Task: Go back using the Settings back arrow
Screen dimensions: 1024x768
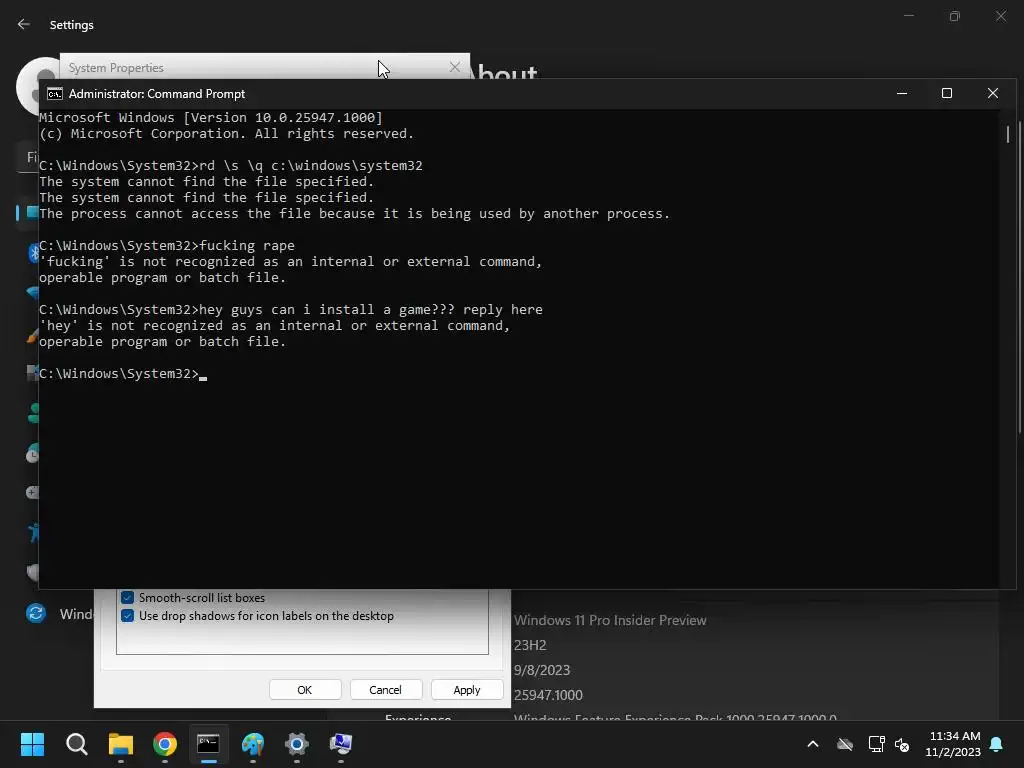Action: pos(24,24)
